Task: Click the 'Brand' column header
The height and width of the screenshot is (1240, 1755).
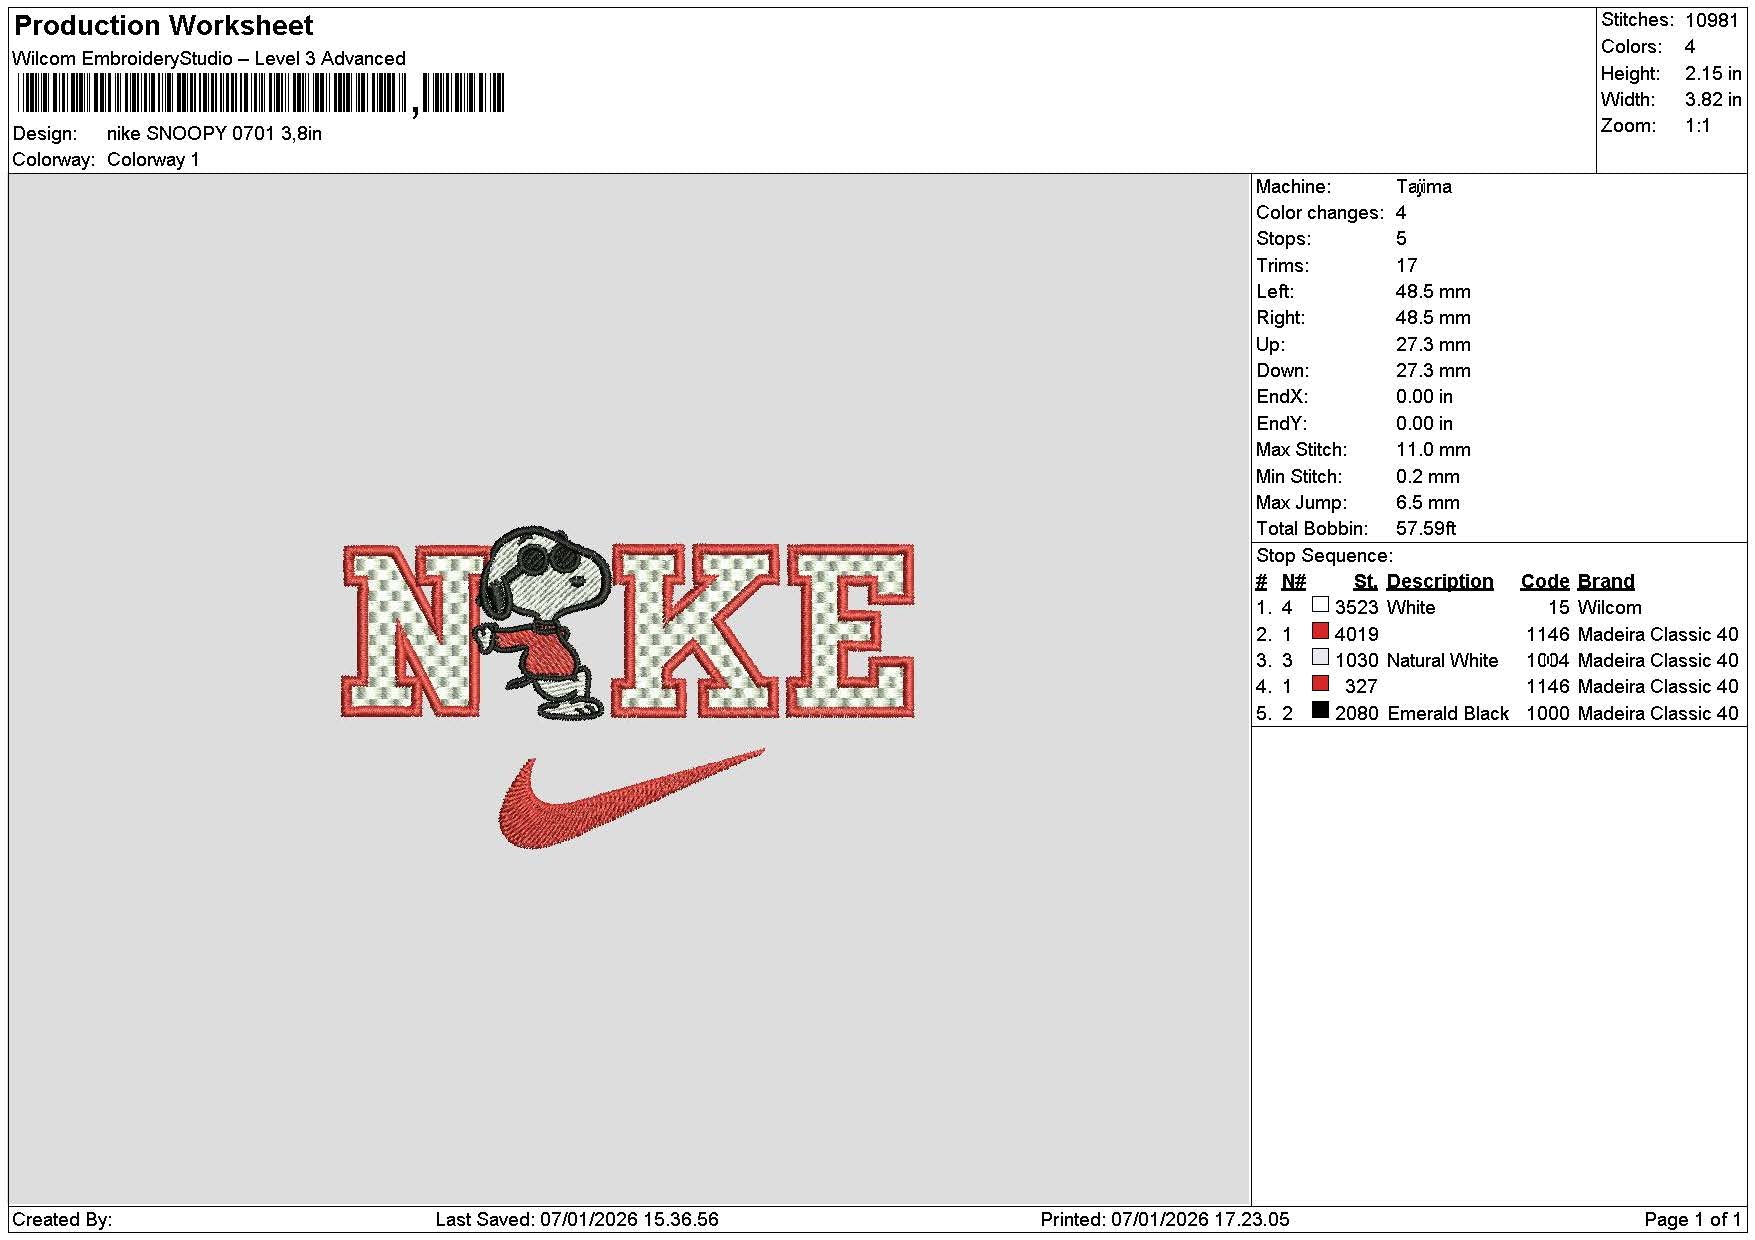Action: (x=1606, y=582)
